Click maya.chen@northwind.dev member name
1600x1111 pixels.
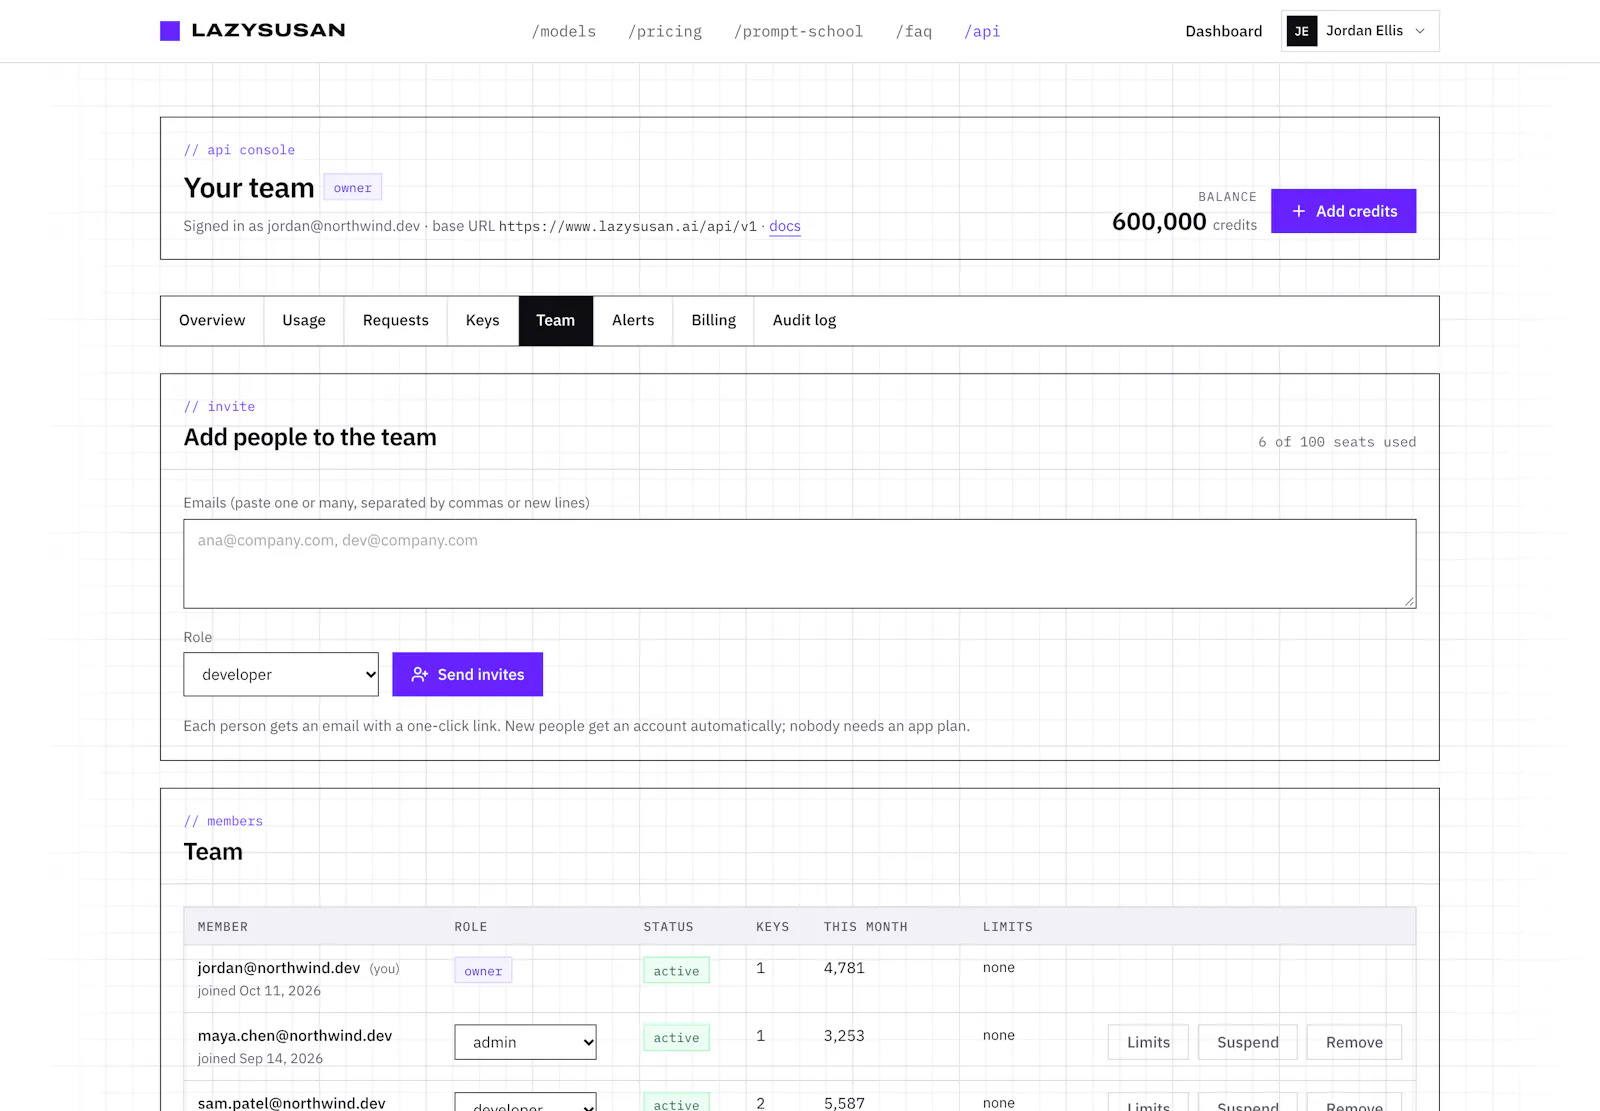click(295, 1036)
